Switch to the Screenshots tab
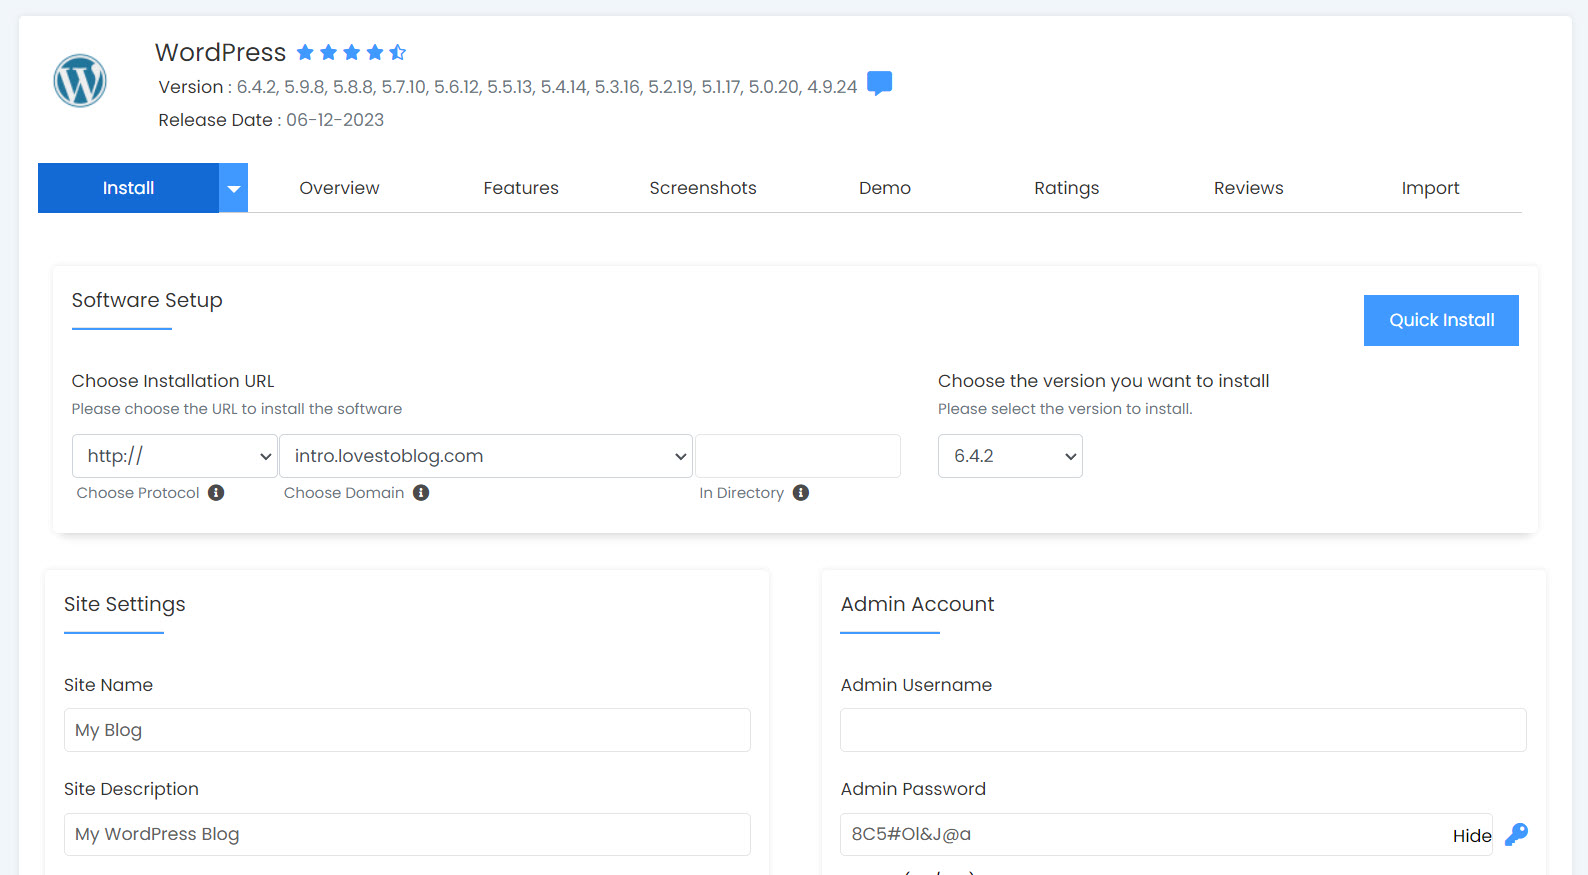The width and height of the screenshot is (1588, 875). click(x=703, y=188)
